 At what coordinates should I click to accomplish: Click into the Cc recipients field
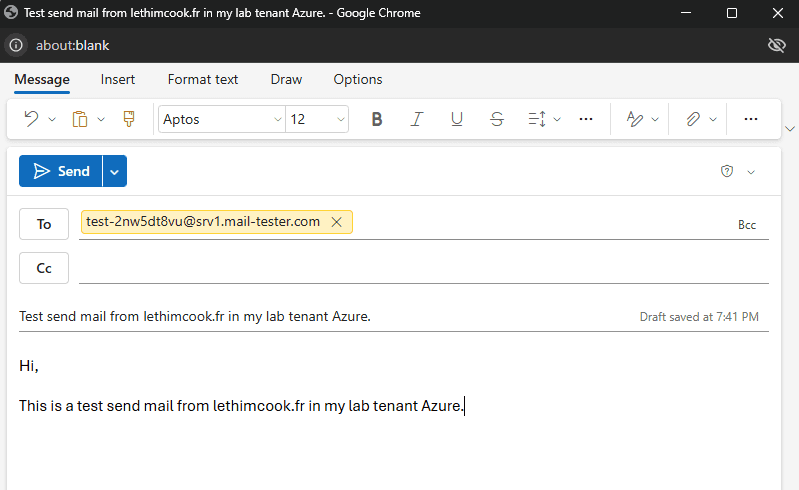[x=420, y=268]
